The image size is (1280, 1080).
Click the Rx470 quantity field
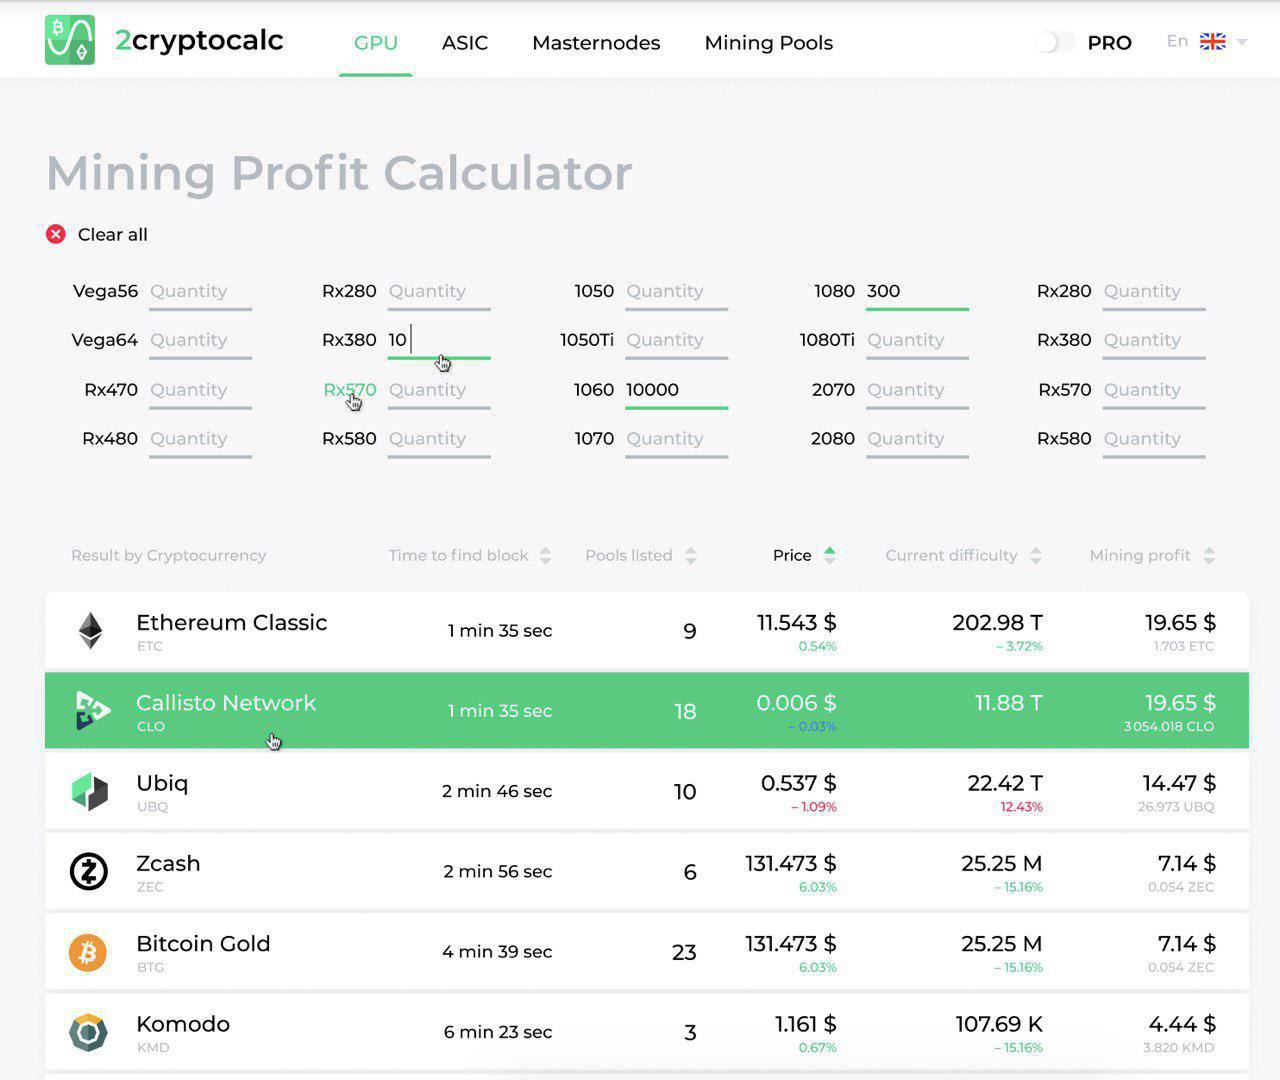point(200,391)
